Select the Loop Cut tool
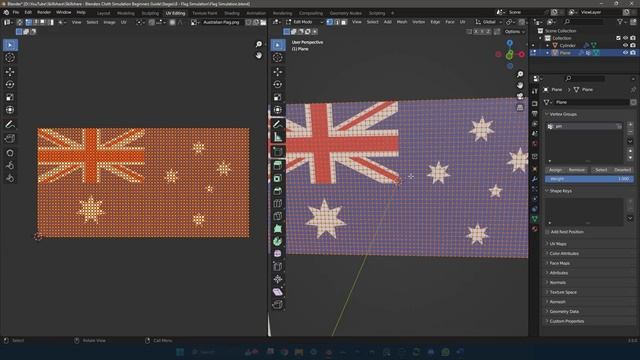This screenshot has width=640, height=360. 278,203
